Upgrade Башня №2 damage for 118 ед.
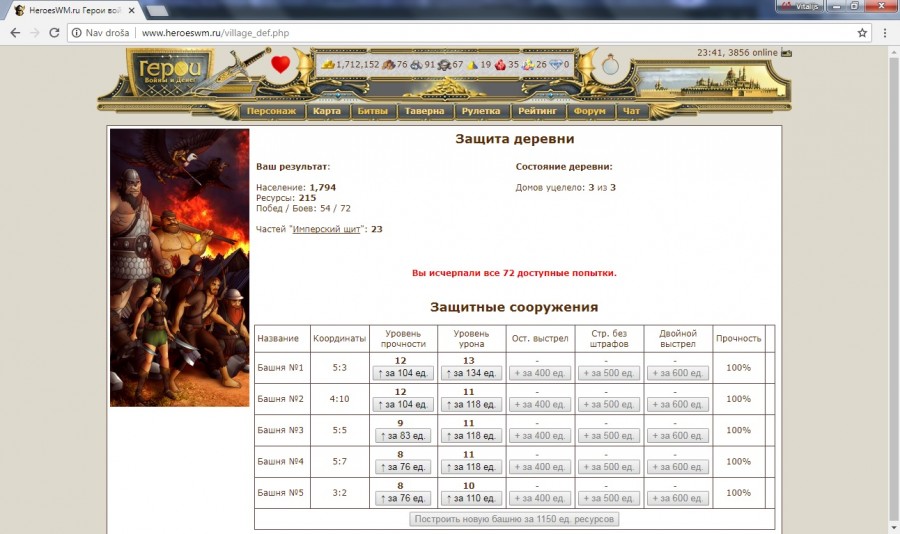900x534 pixels. pyautogui.click(x=471, y=404)
